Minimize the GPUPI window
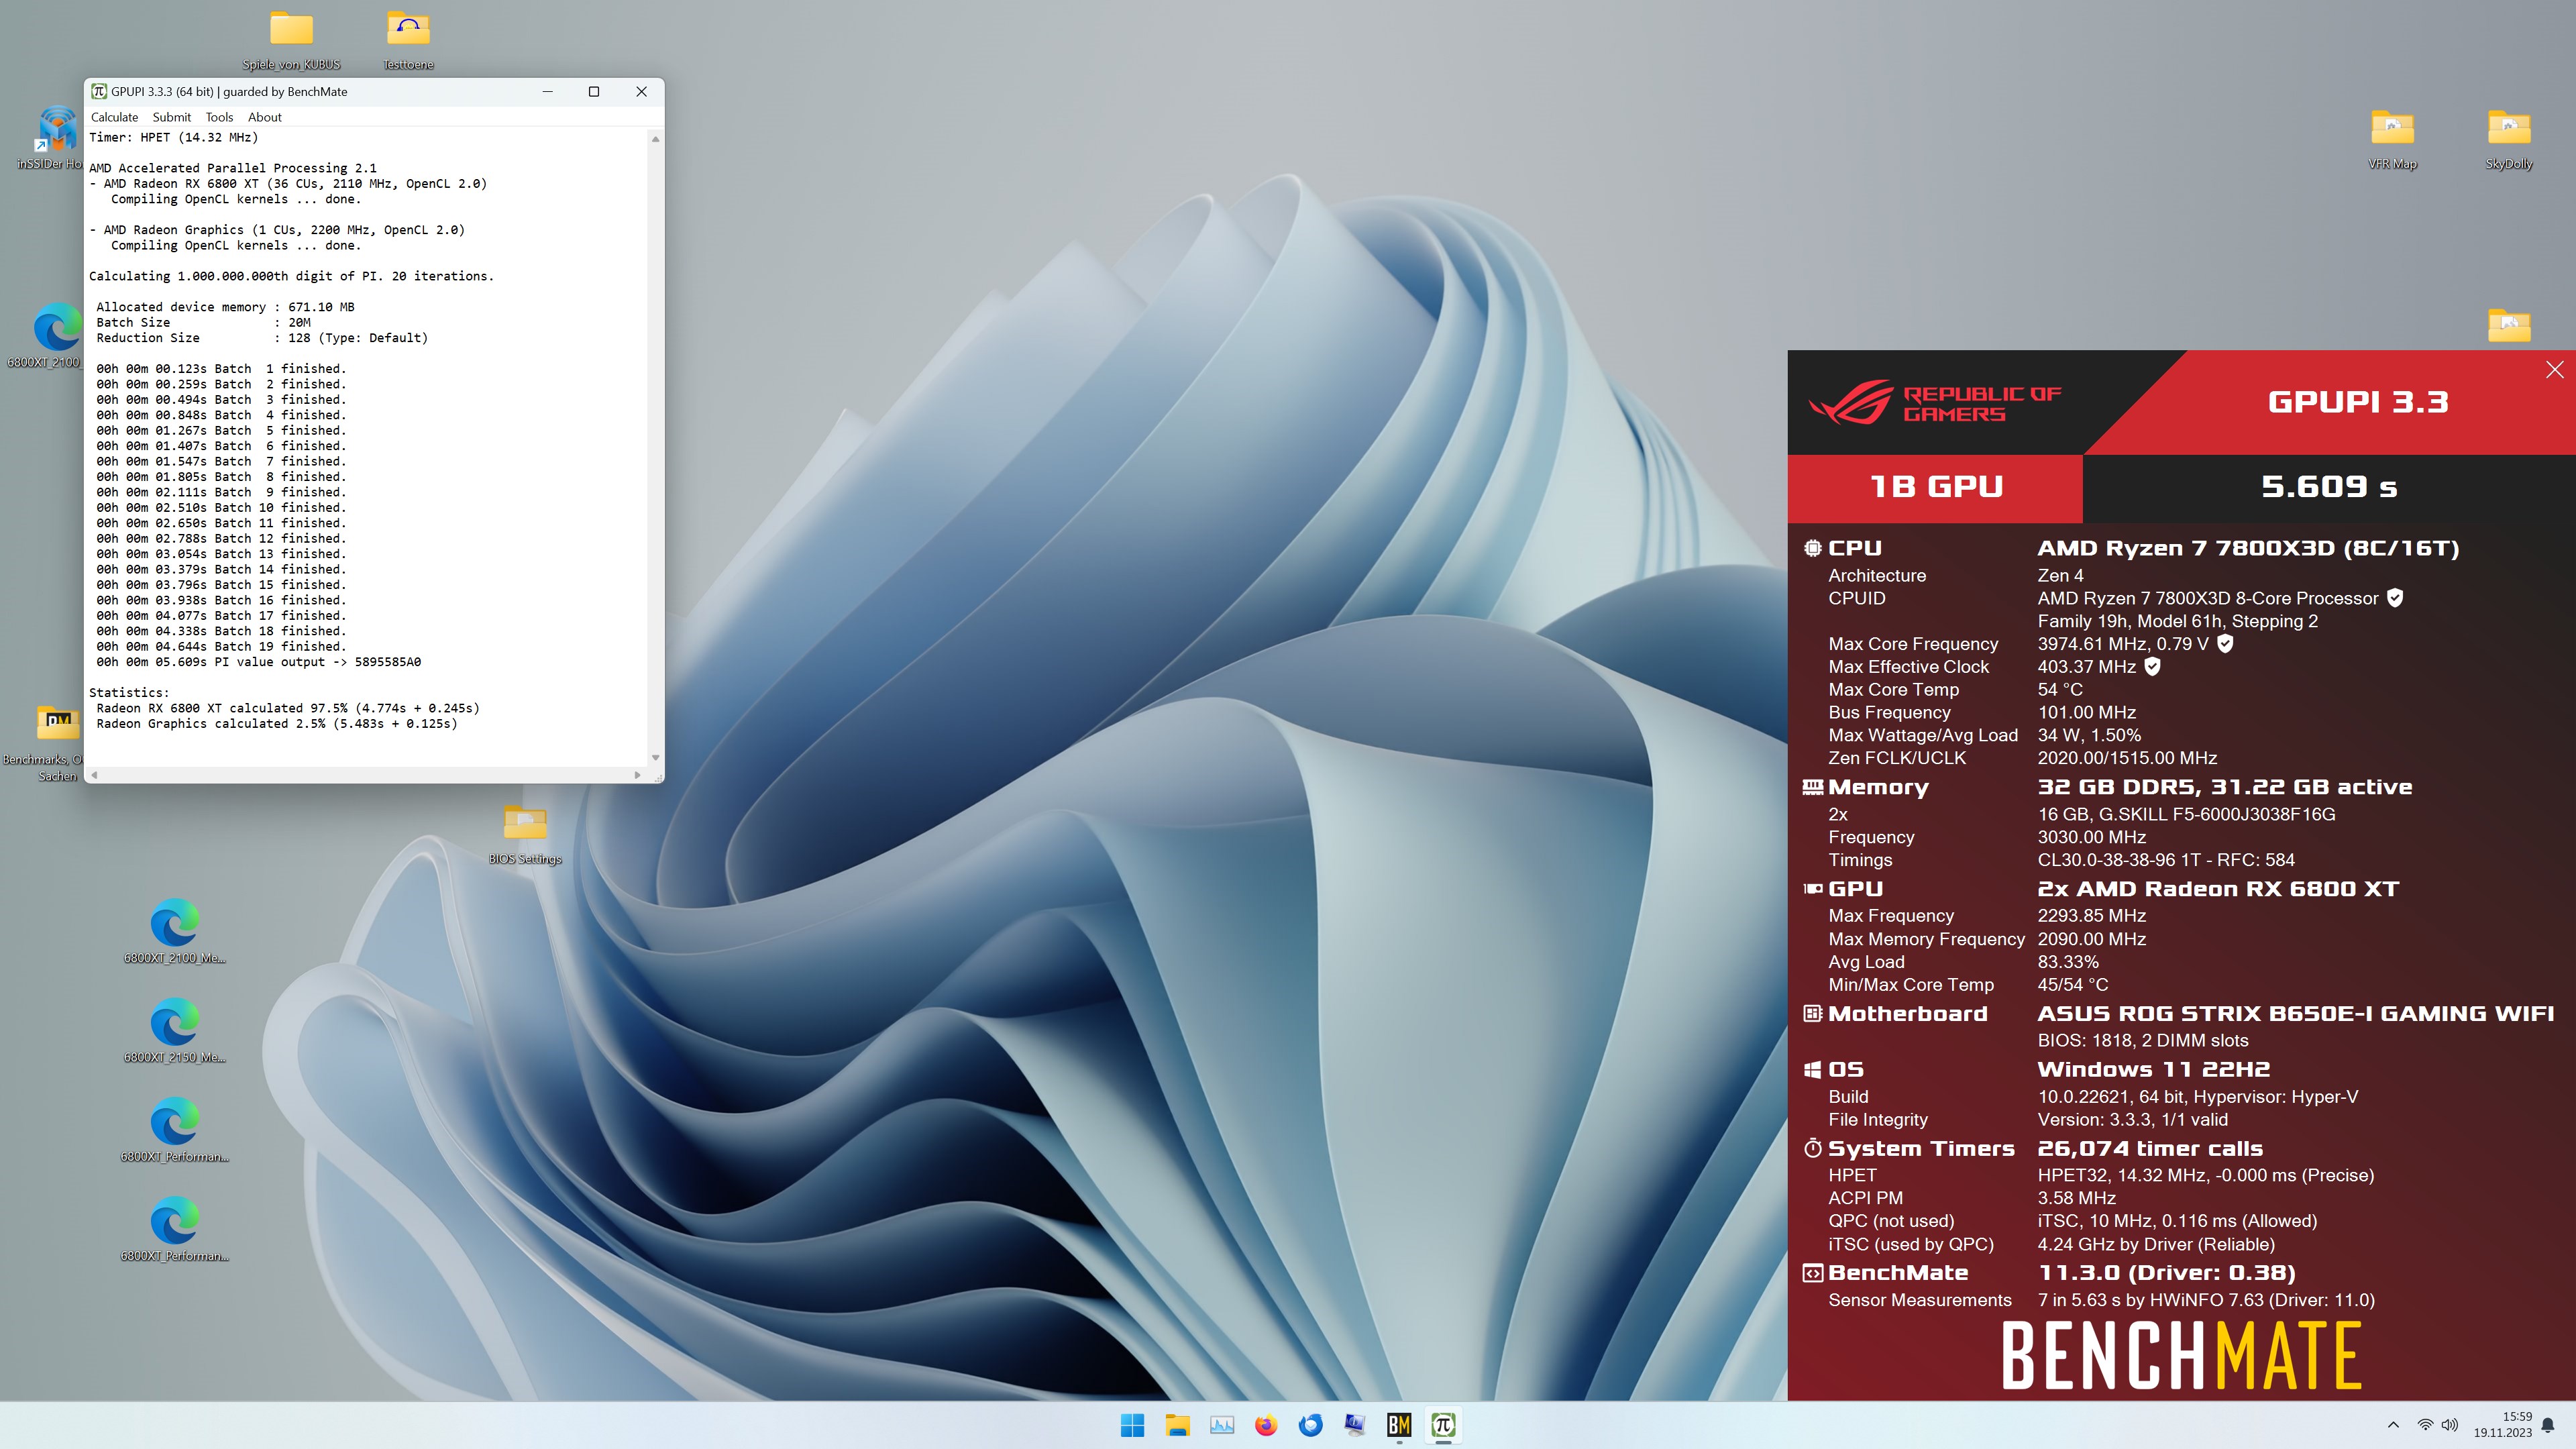Image resolution: width=2576 pixels, height=1449 pixels. pyautogui.click(x=547, y=91)
